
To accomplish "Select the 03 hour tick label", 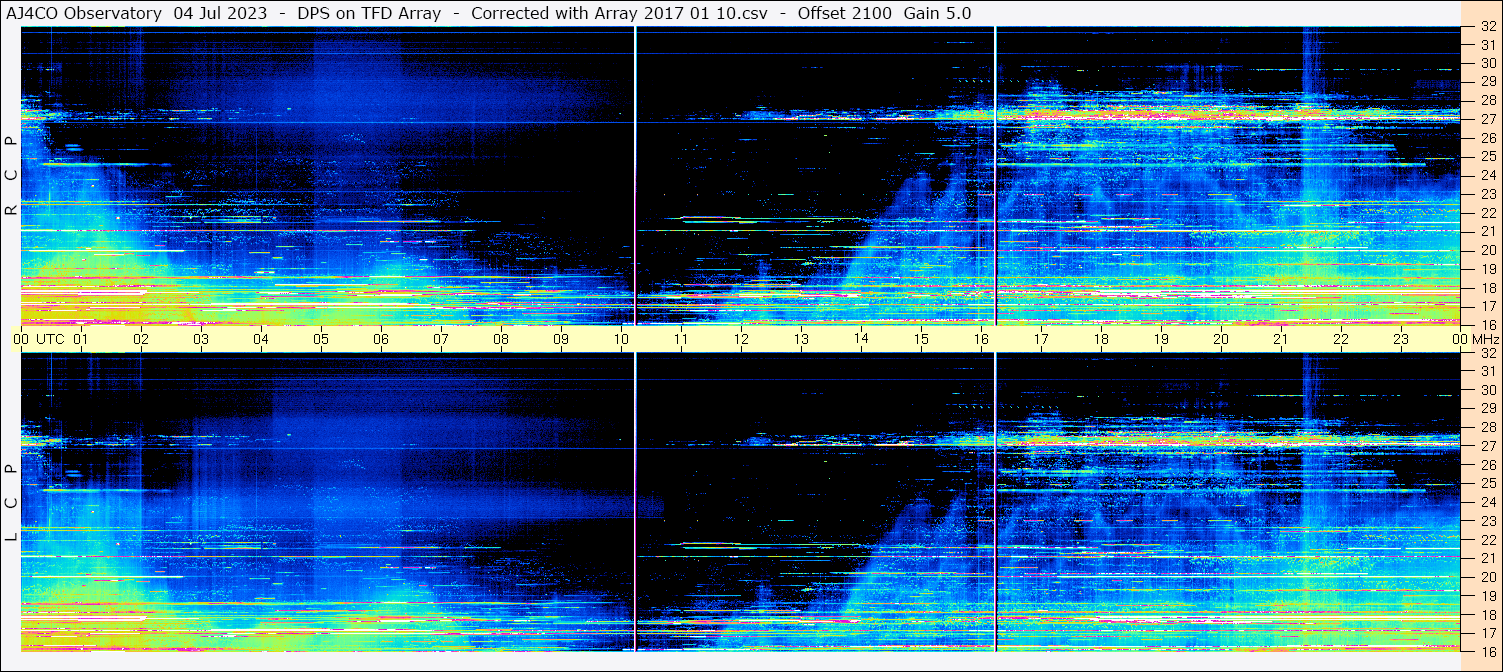I will click(x=201, y=339).
